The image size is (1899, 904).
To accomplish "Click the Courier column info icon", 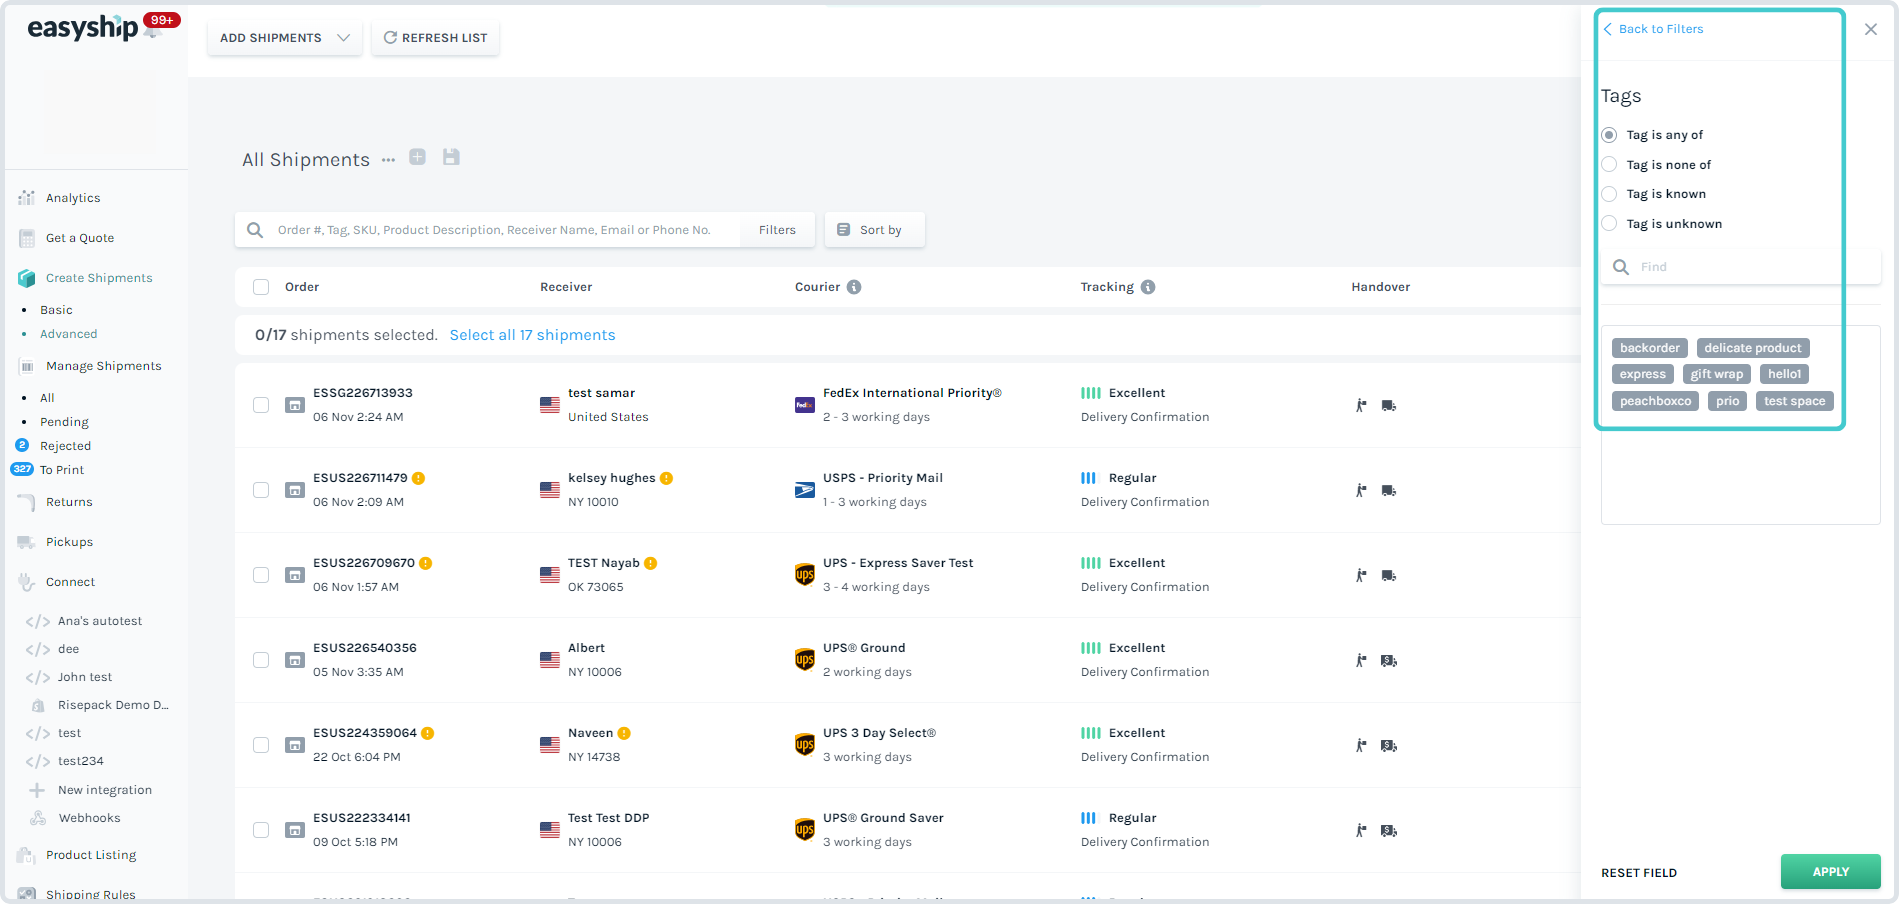I will pos(854,287).
